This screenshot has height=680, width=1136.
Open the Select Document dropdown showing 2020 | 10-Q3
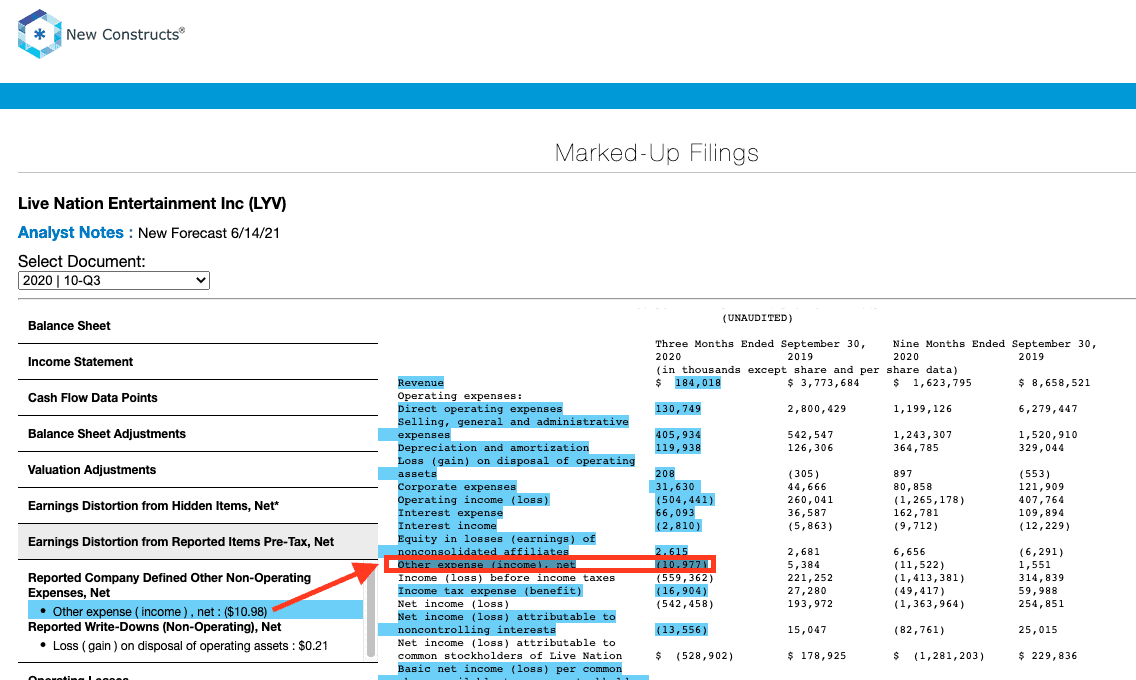pyautogui.click(x=114, y=280)
